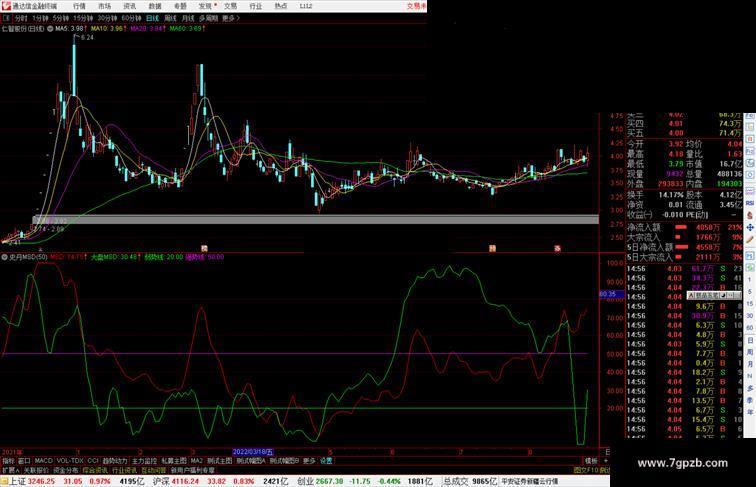Screen dimensions: 756x487
Task: Click the 上证 index value 3246.25
Action: pyautogui.click(x=41, y=481)
